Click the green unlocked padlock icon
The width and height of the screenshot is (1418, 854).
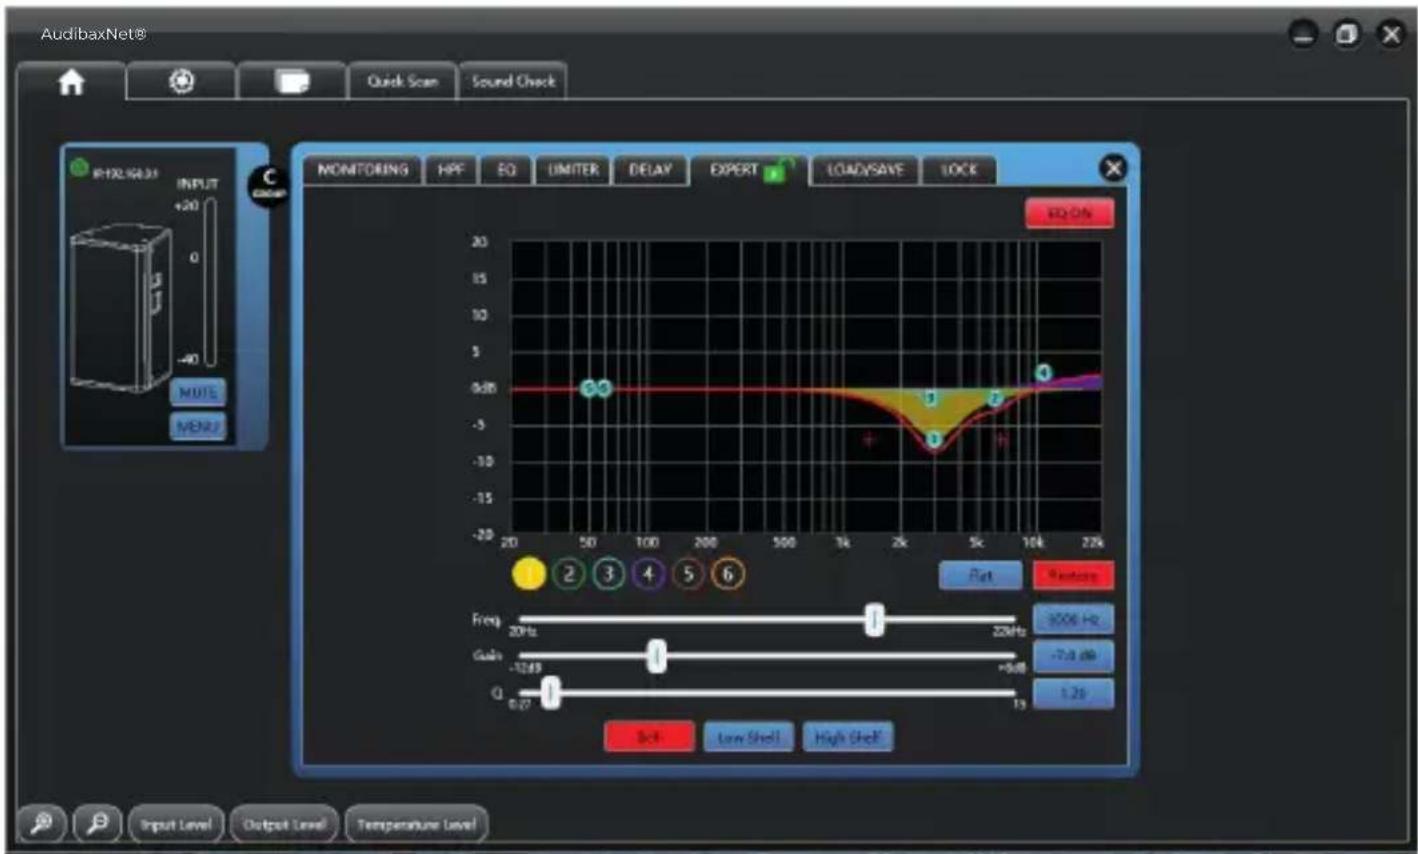tap(780, 171)
